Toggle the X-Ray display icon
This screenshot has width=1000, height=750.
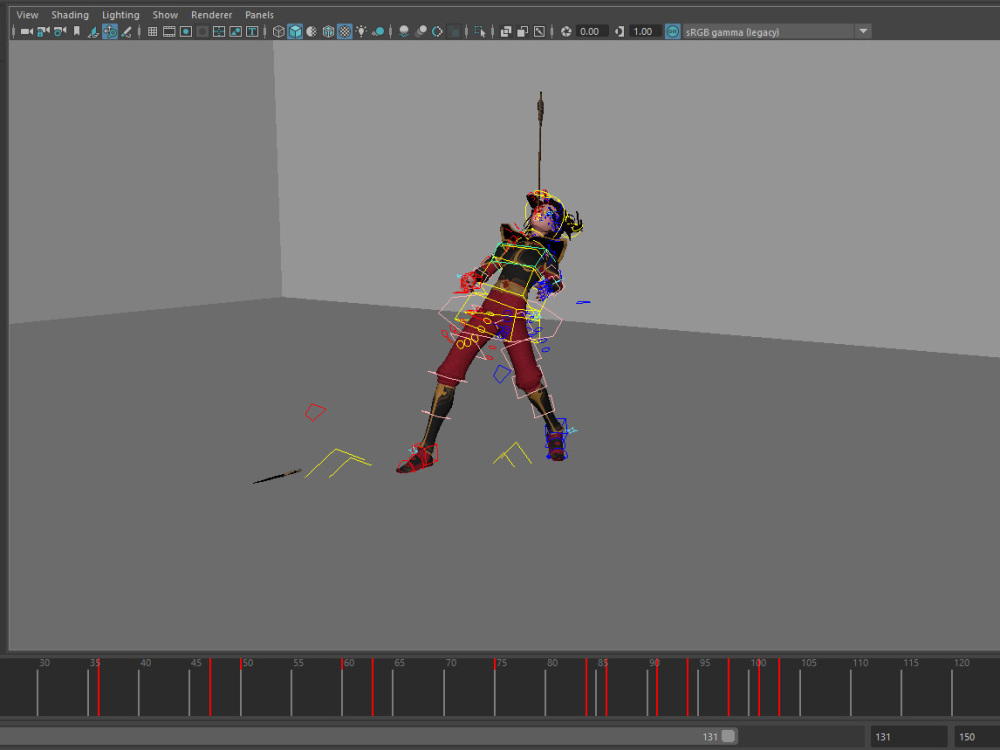pos(506,31)
